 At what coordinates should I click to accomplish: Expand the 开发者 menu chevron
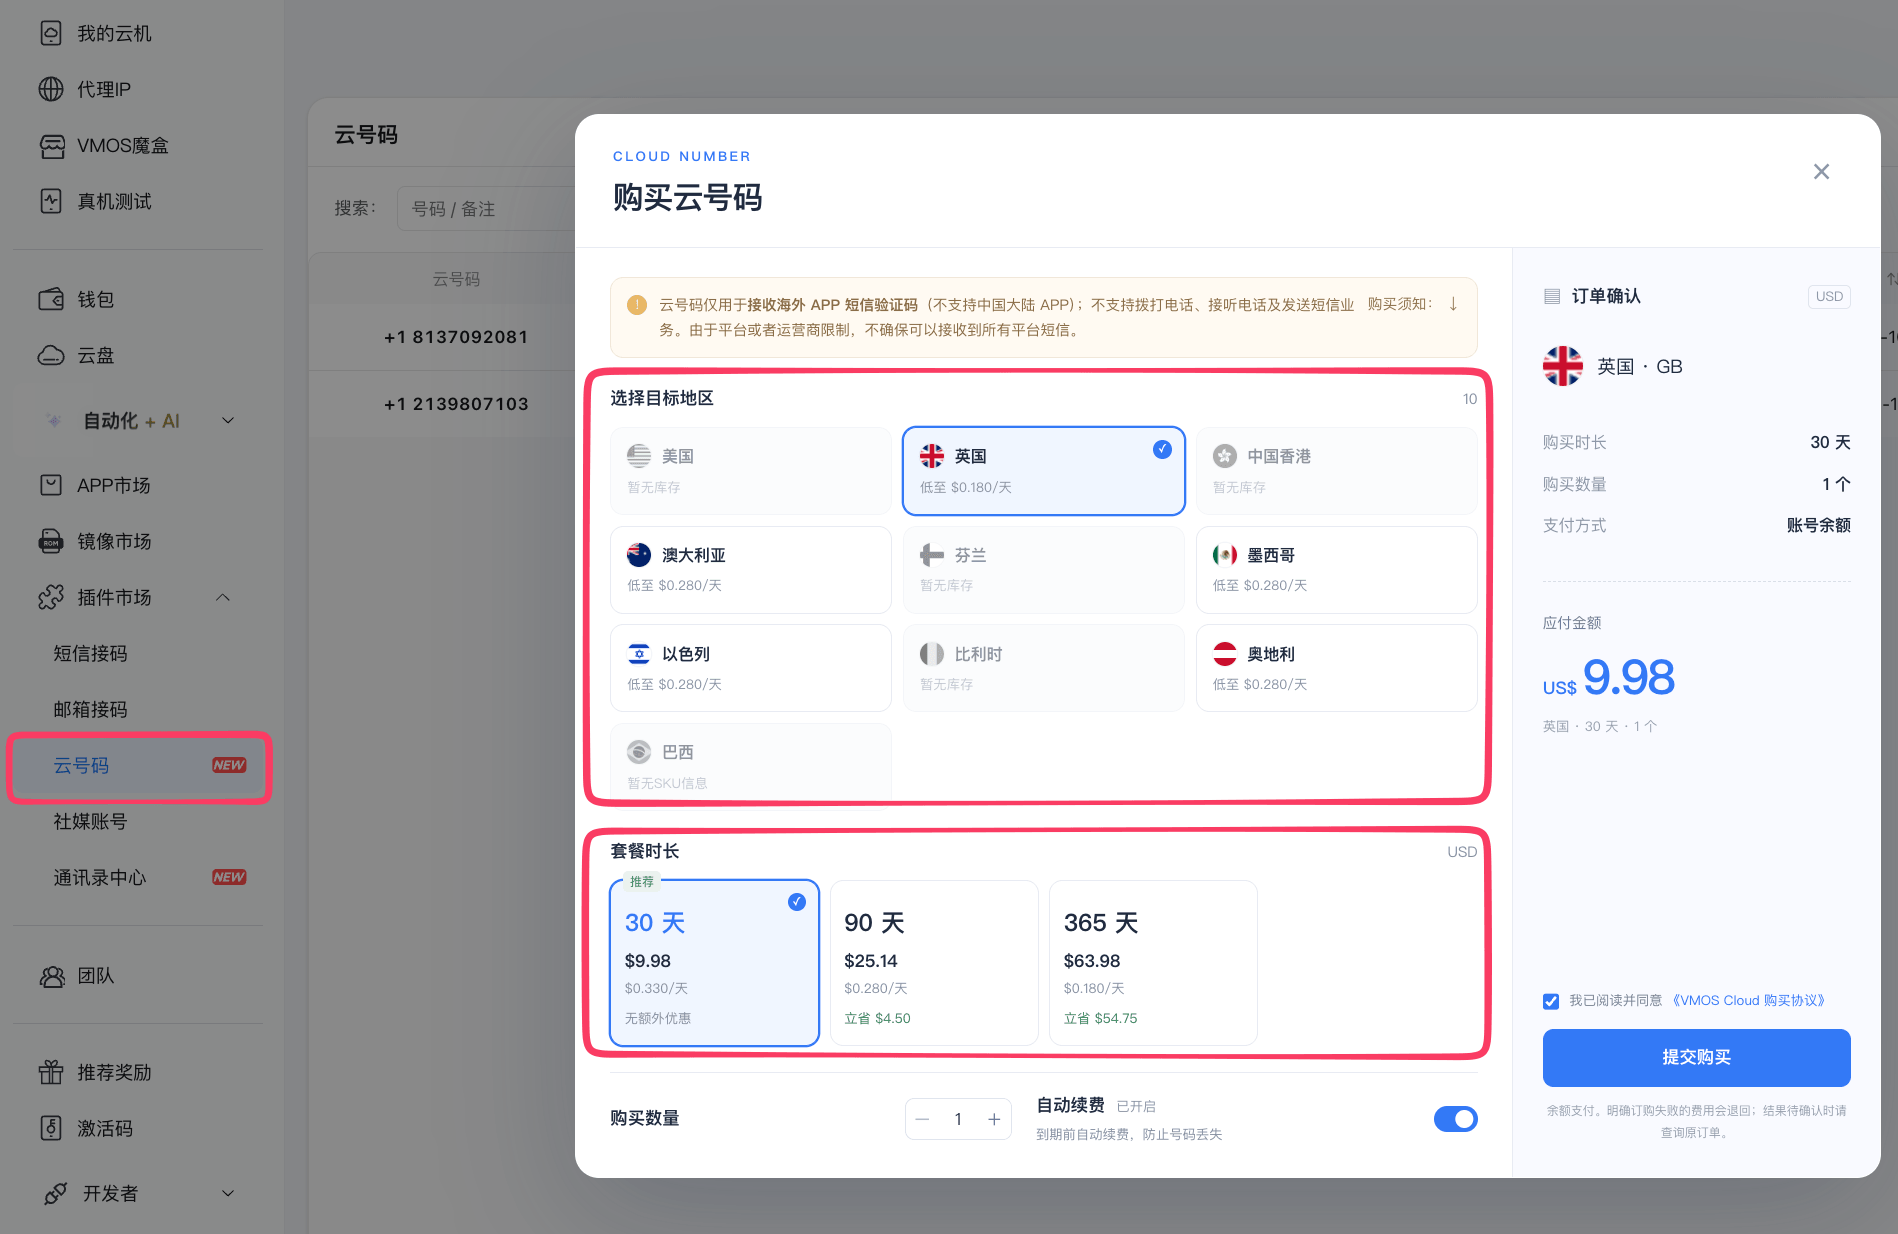coord(228,1193)
